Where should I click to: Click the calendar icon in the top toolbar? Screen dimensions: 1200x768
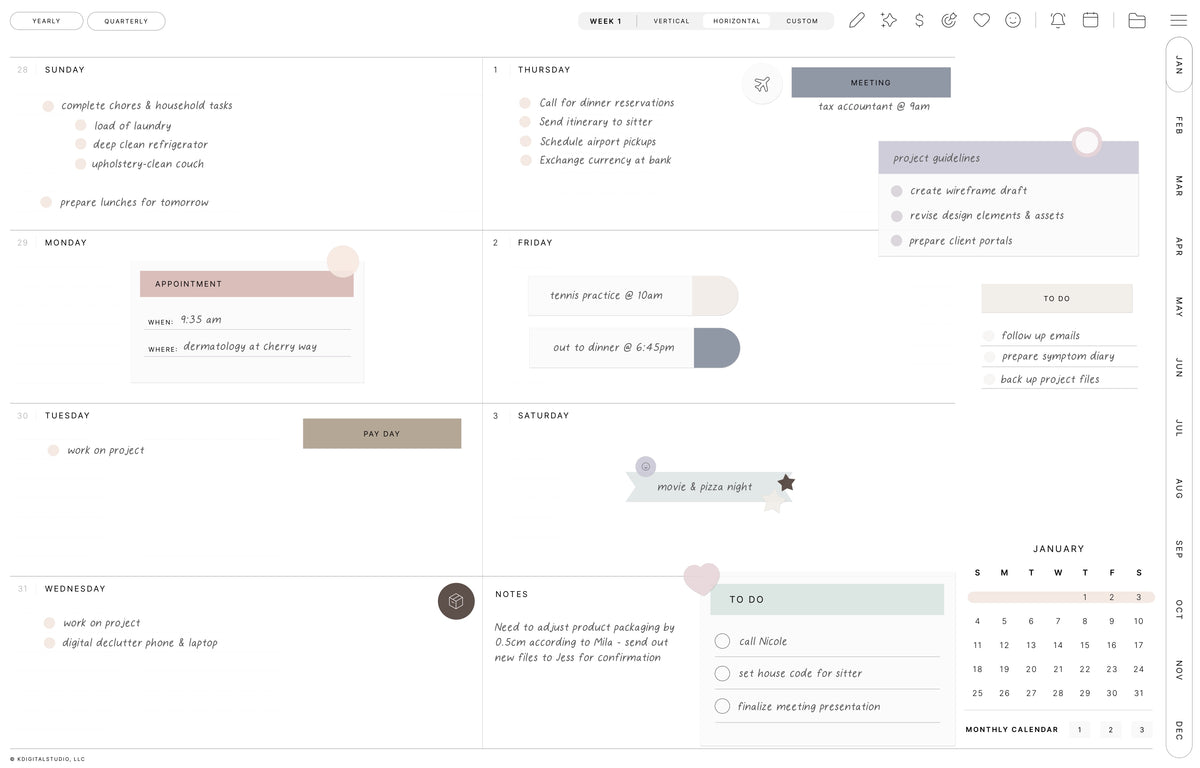coord(1091,20)
